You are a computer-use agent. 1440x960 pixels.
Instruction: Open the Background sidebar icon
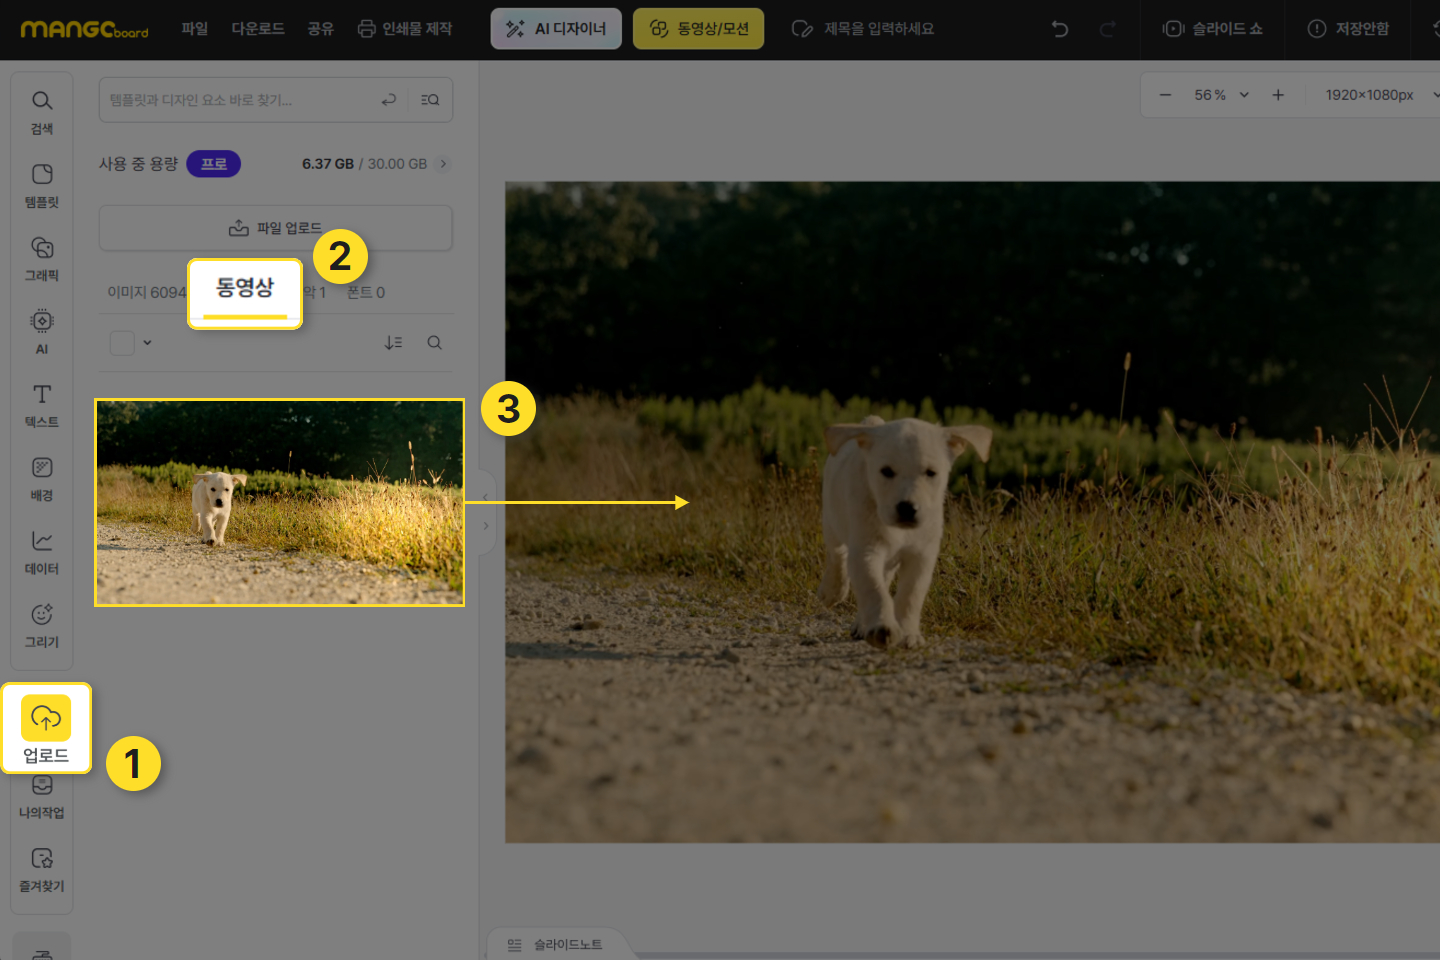click(x=41, y=478)
